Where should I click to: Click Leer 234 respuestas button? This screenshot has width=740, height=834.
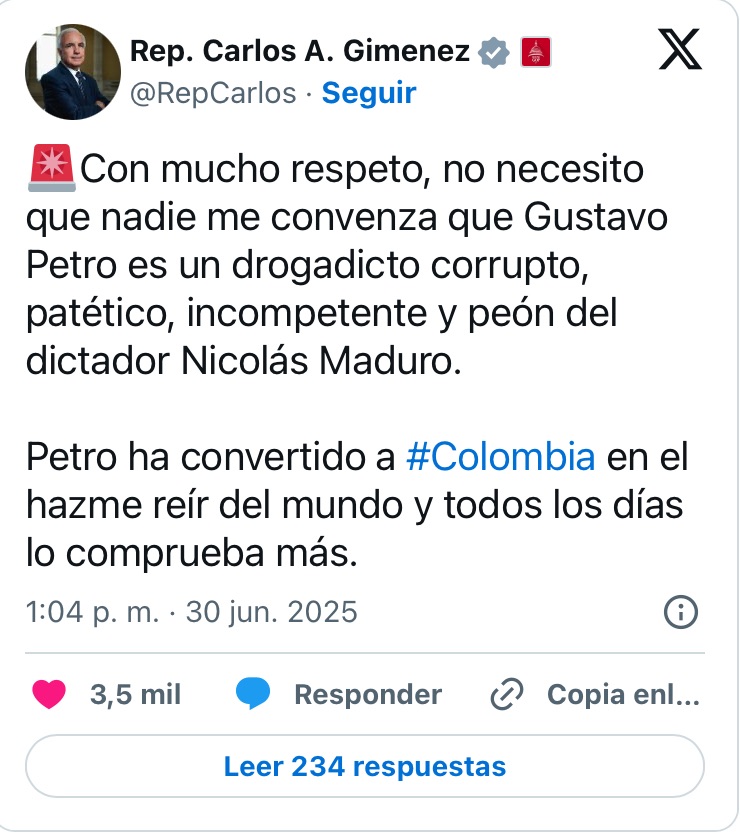(365, 766)
